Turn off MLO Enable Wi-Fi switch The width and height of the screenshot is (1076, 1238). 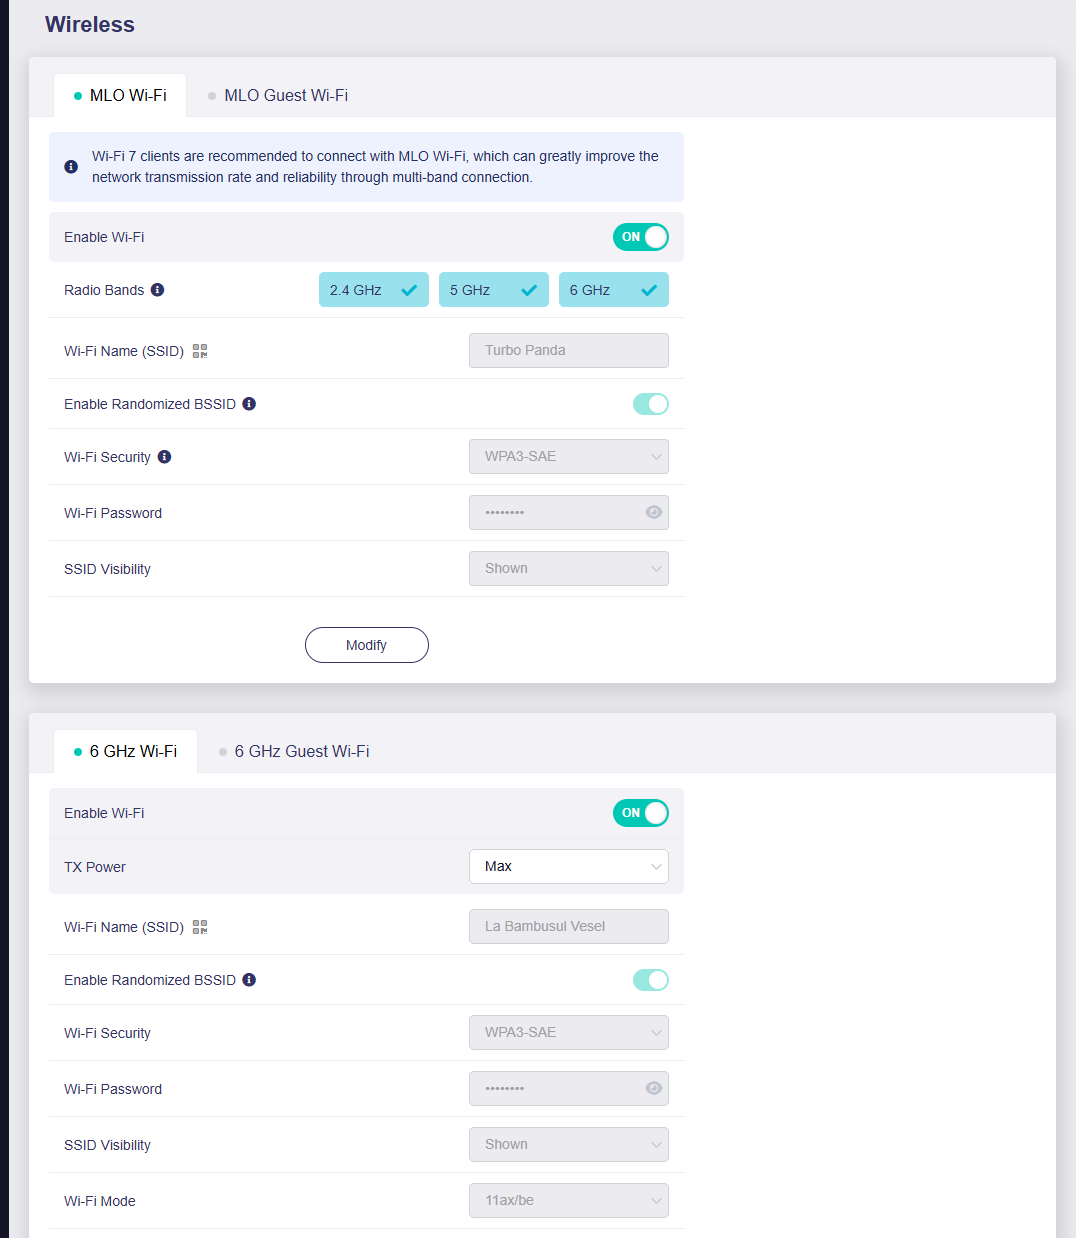click(641, 237)
